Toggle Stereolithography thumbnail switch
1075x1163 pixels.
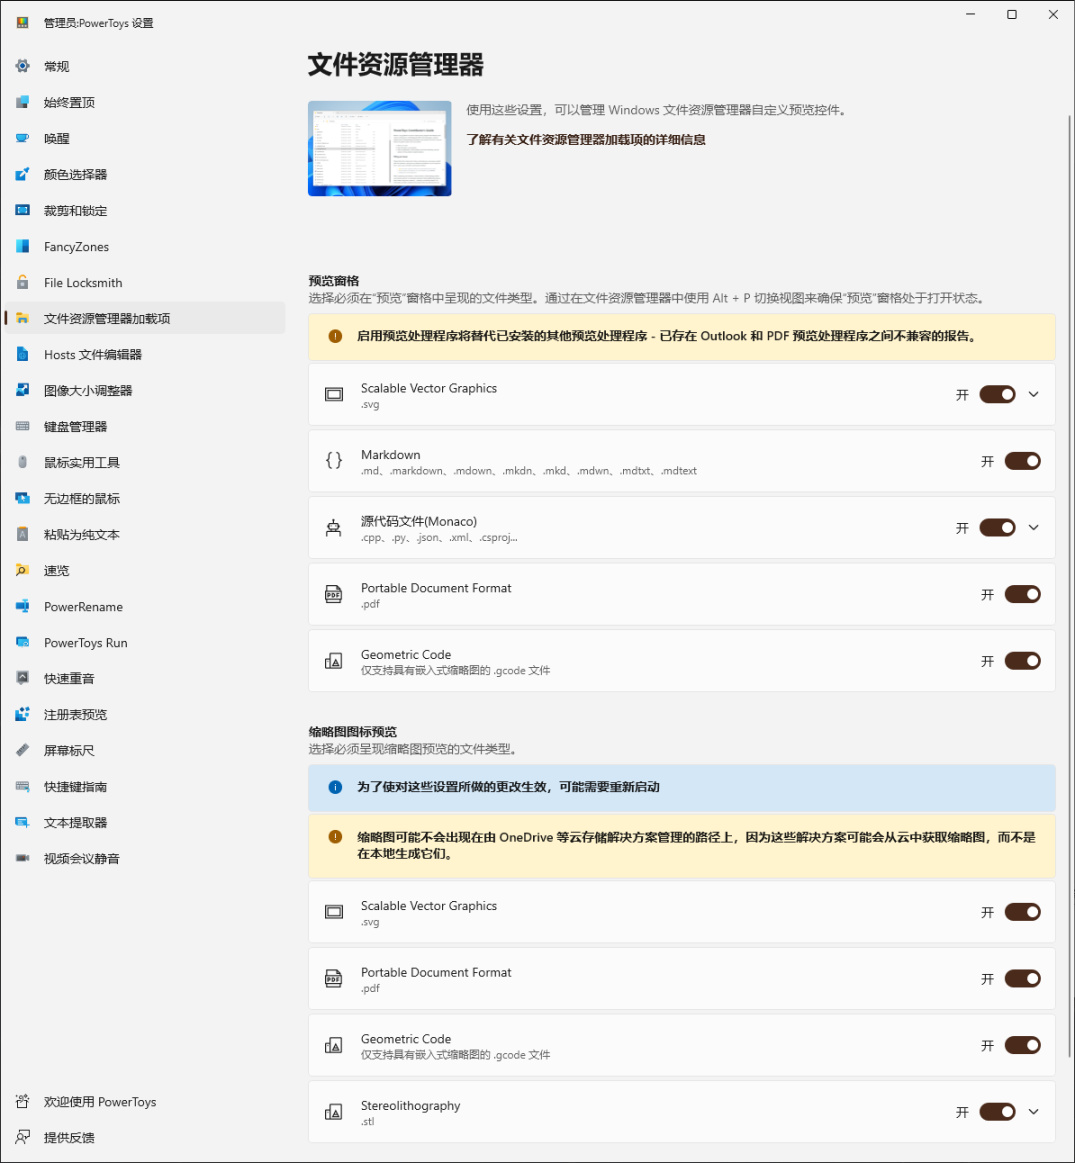tap(997, 1111)
